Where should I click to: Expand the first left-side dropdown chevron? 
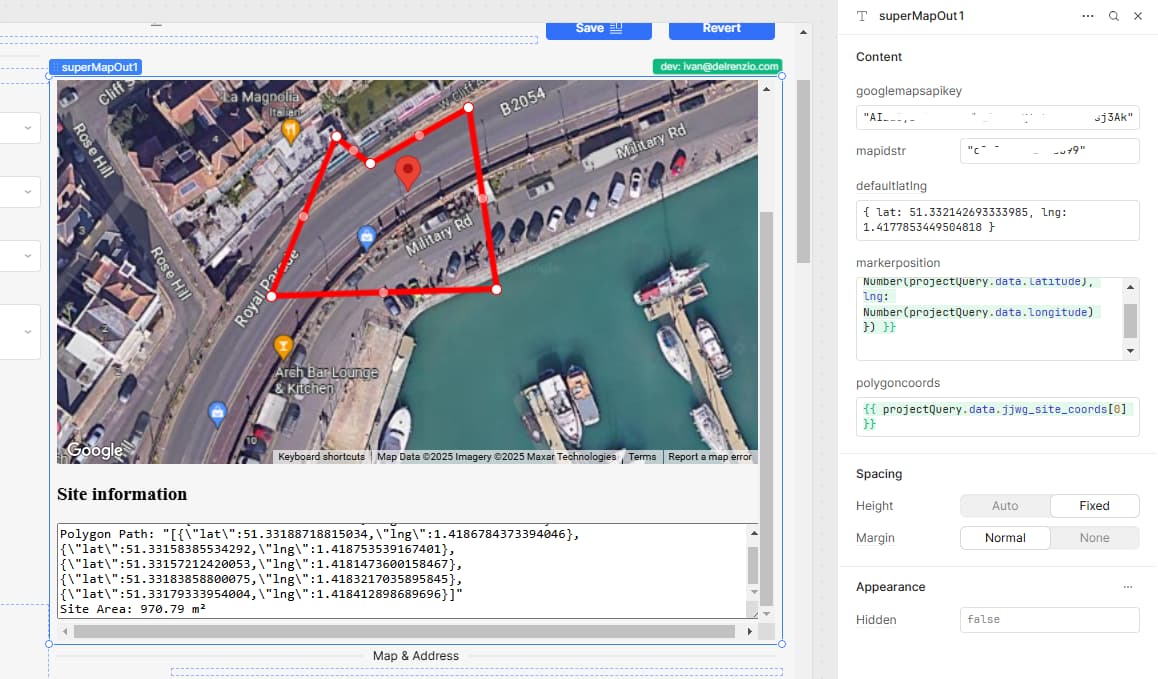[x=27, y=128]
